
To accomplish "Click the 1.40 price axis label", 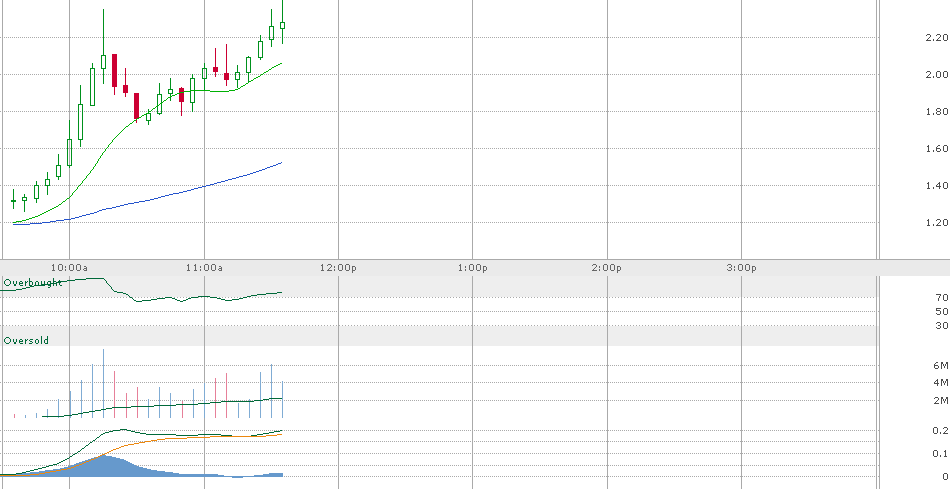I will coord(937,185).
